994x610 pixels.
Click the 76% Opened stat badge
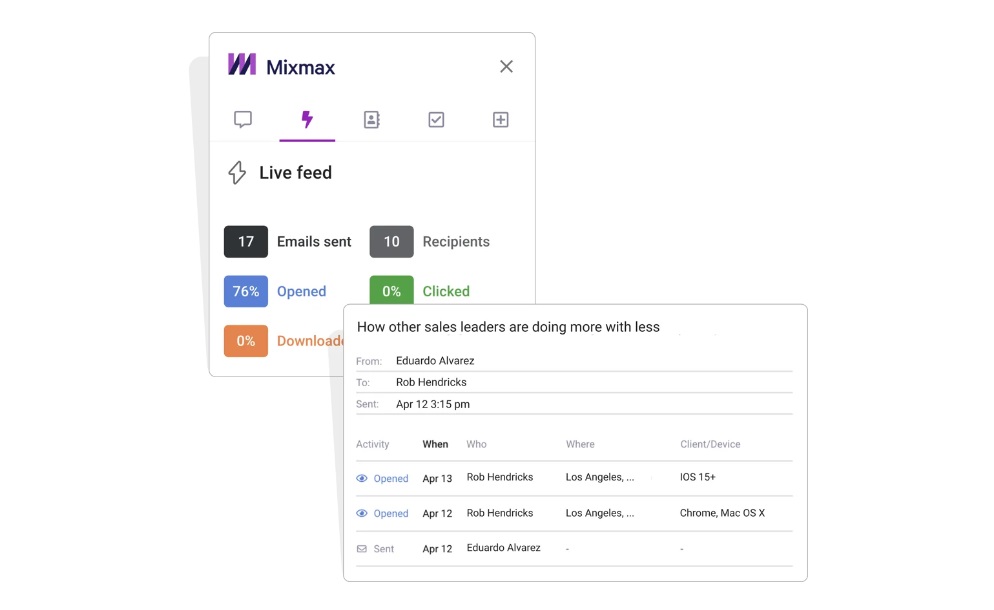click(245, 291)
